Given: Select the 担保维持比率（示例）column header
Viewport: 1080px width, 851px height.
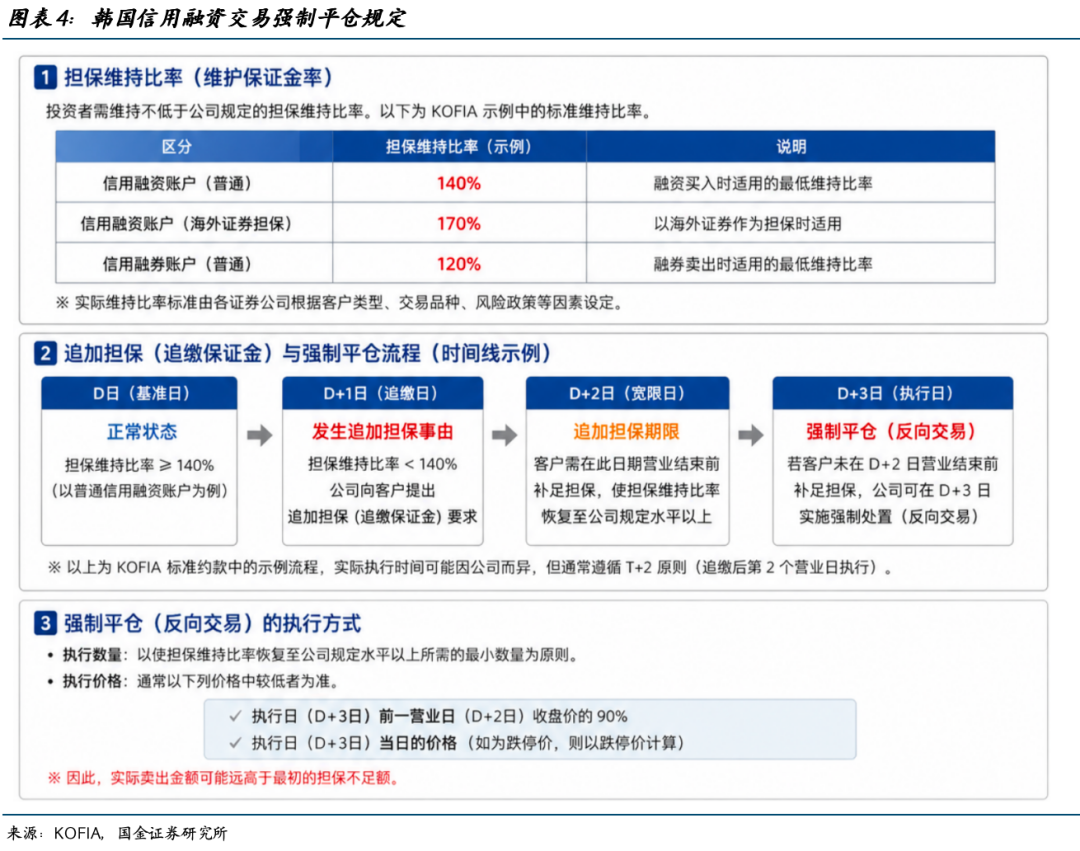Looking at the screenshot, I should pos(459,147).
